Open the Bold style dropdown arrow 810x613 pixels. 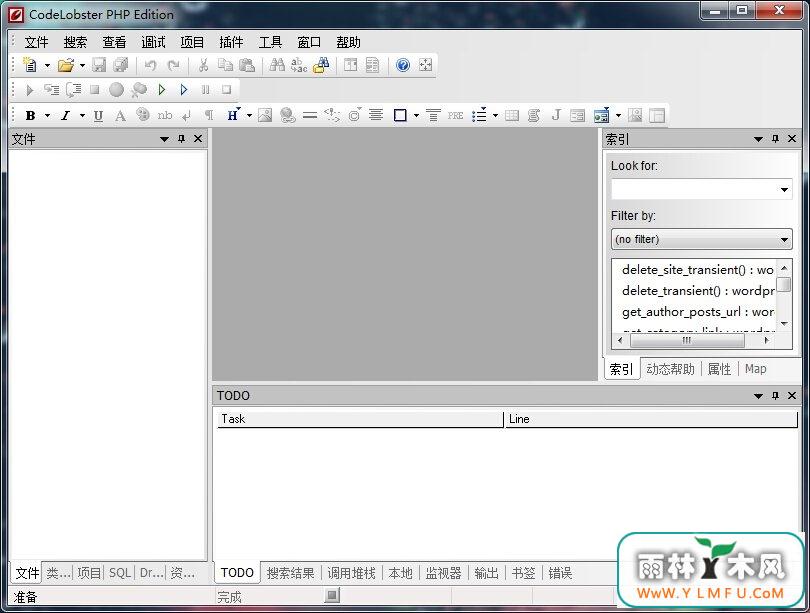(x=47, y=116)
